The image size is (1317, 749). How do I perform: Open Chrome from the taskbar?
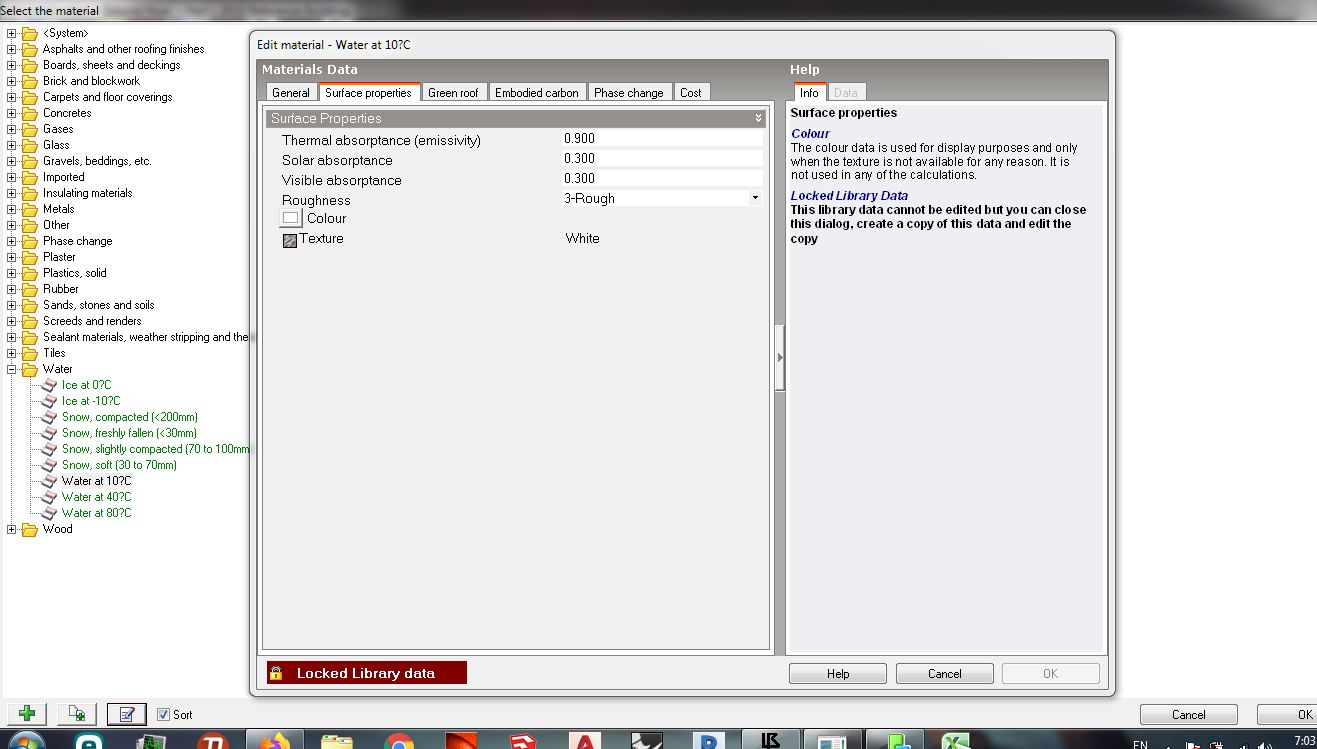pos(398,742)
